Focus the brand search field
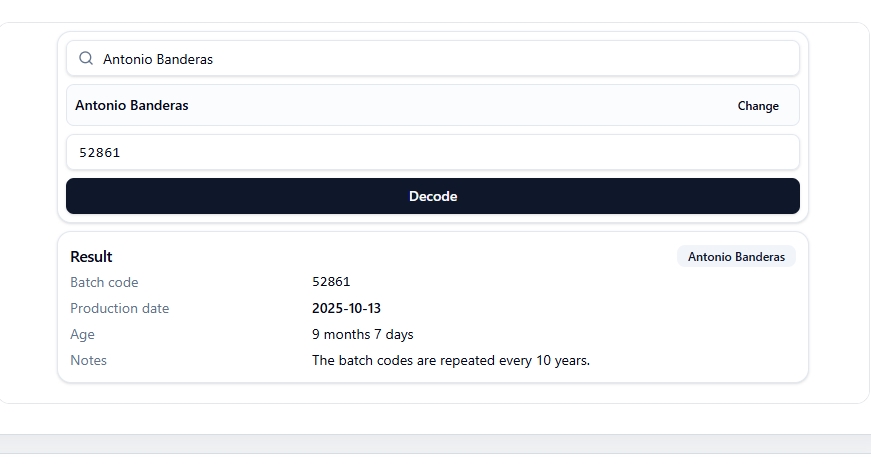 click(x=433, y=58)
